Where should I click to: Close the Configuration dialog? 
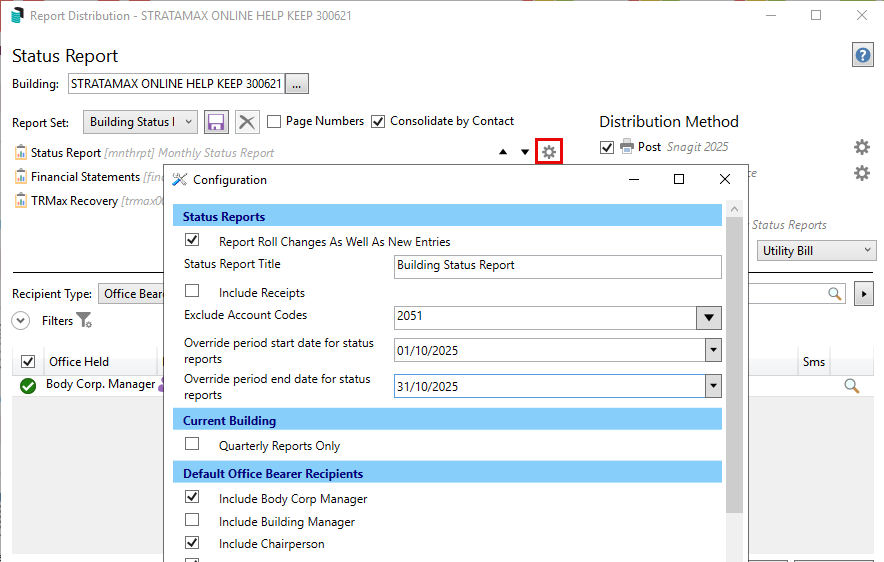[724, 179]
